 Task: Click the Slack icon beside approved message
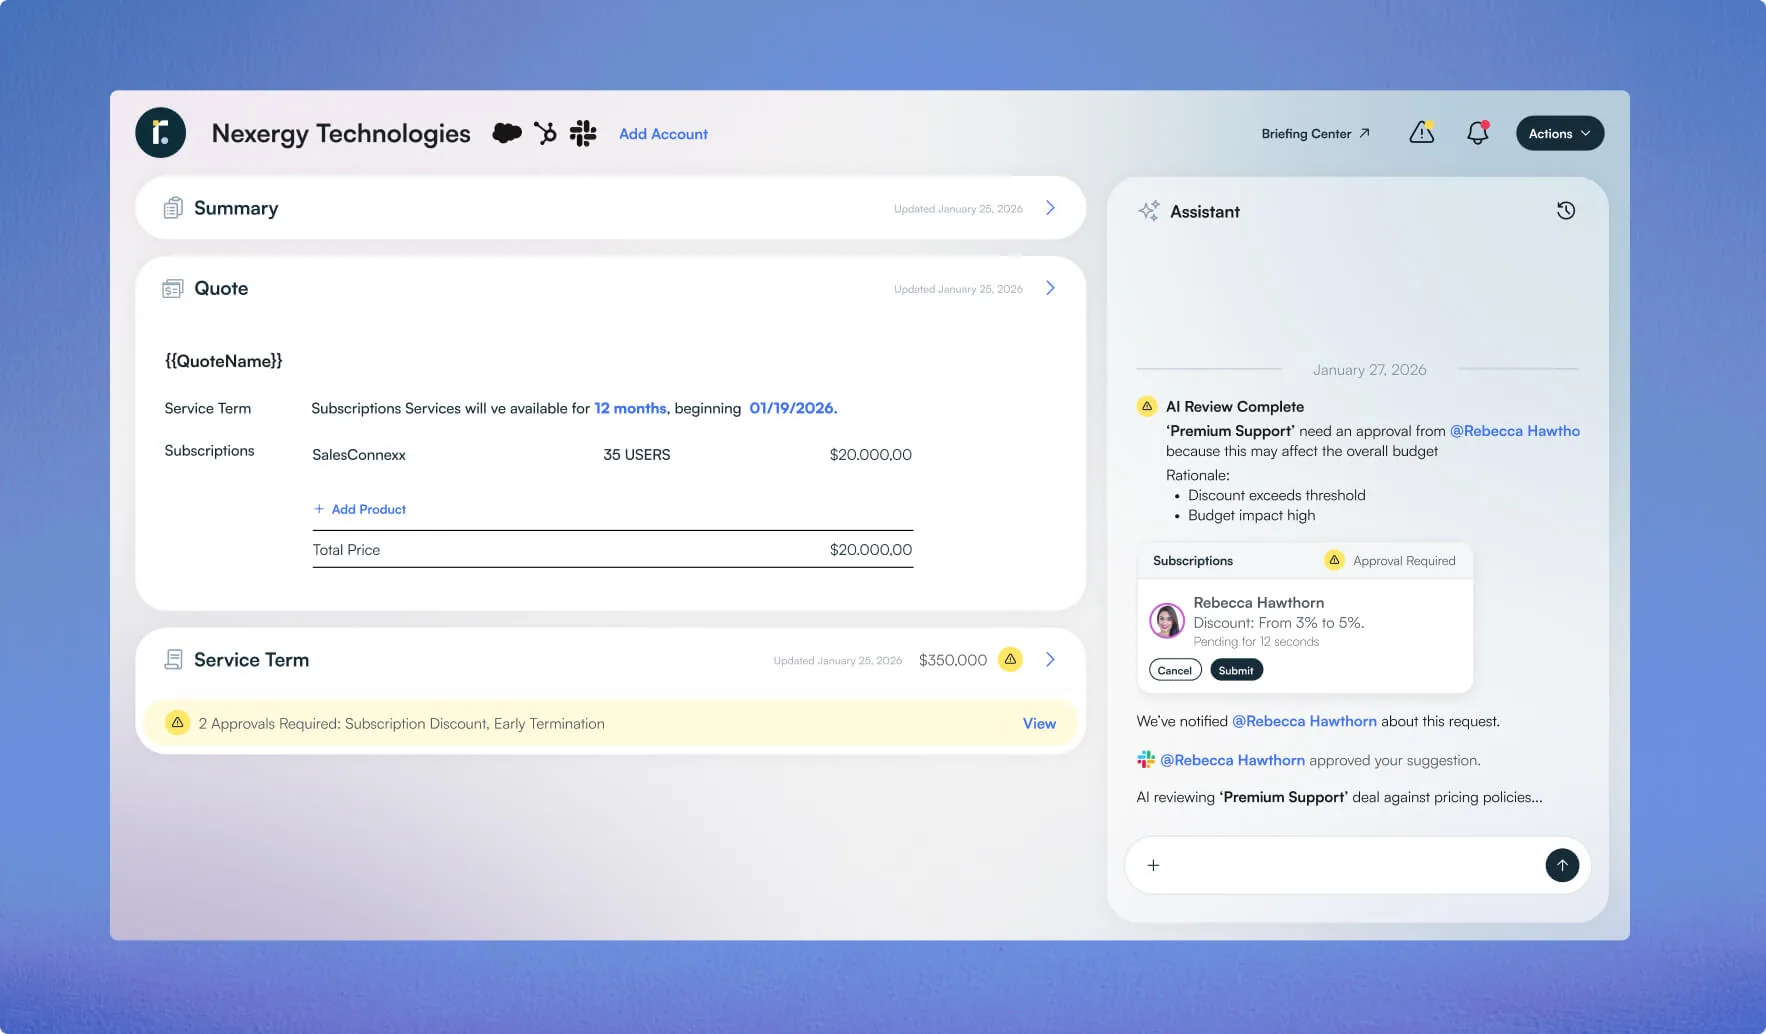click(1146, 760)
